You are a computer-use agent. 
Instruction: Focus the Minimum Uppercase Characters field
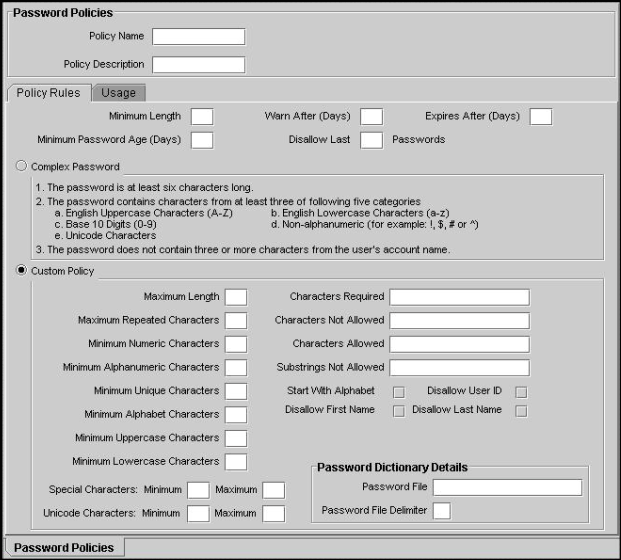pyautogui.click(x=236, y=438)
